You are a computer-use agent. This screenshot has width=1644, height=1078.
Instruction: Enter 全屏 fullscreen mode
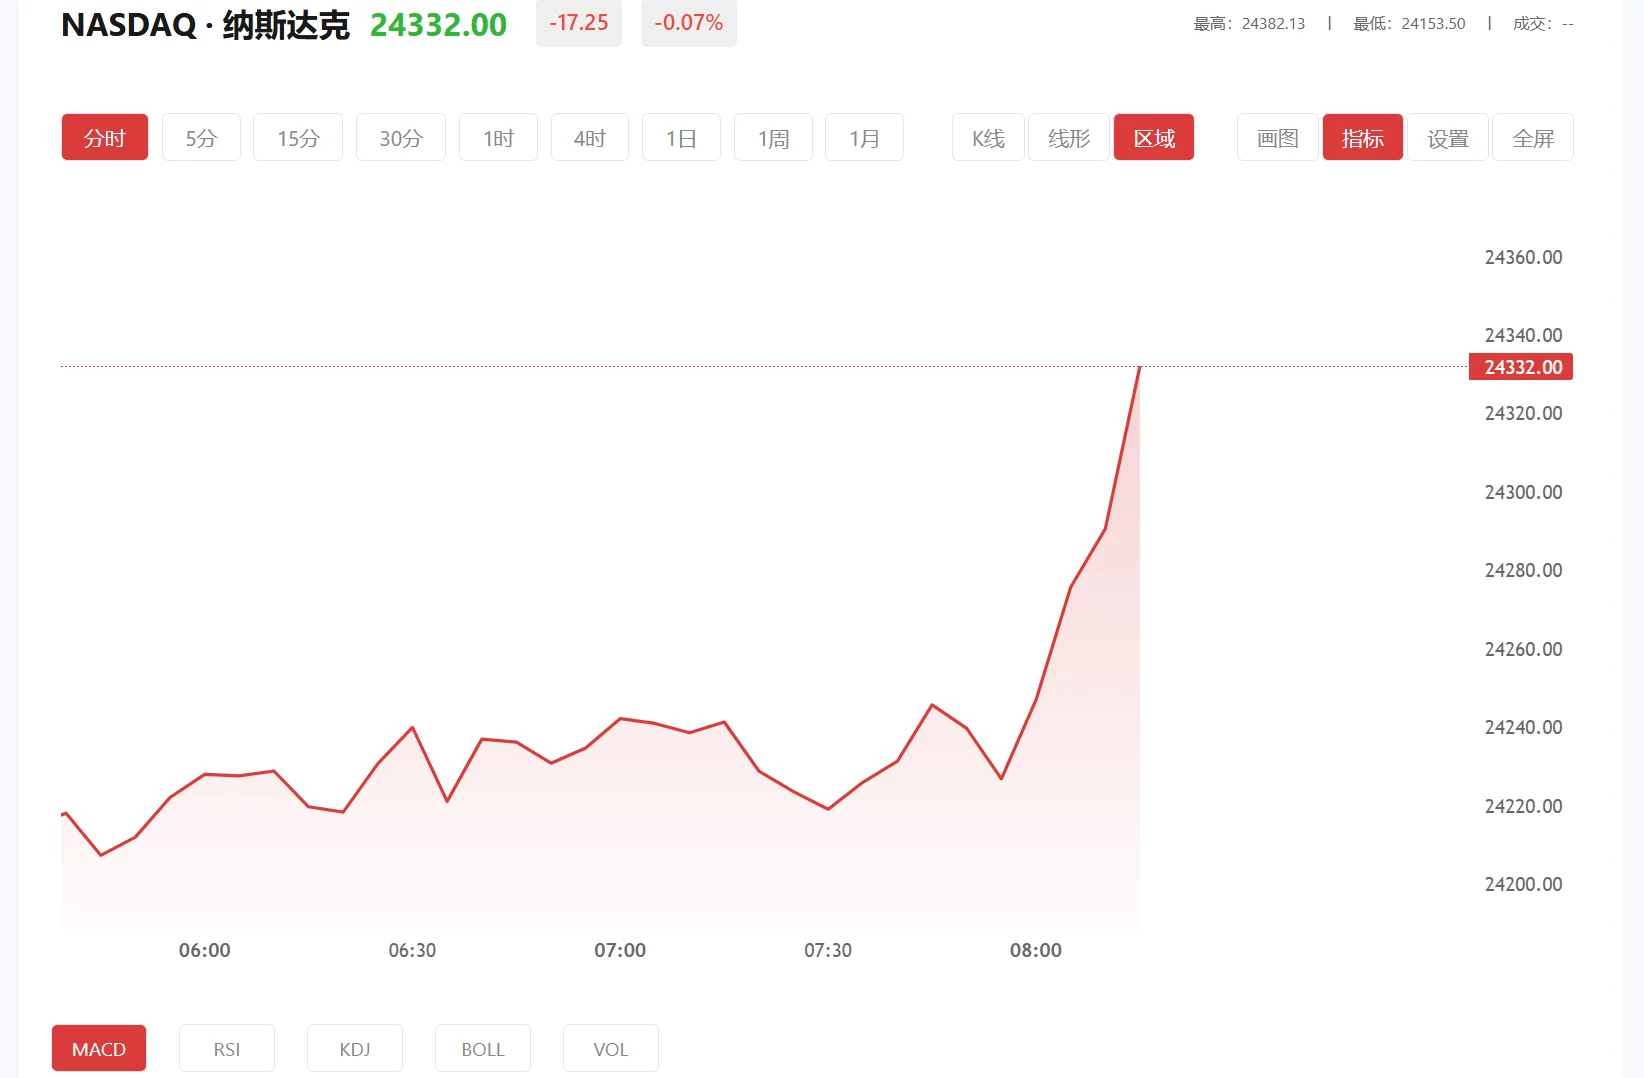coord(1533,137)
